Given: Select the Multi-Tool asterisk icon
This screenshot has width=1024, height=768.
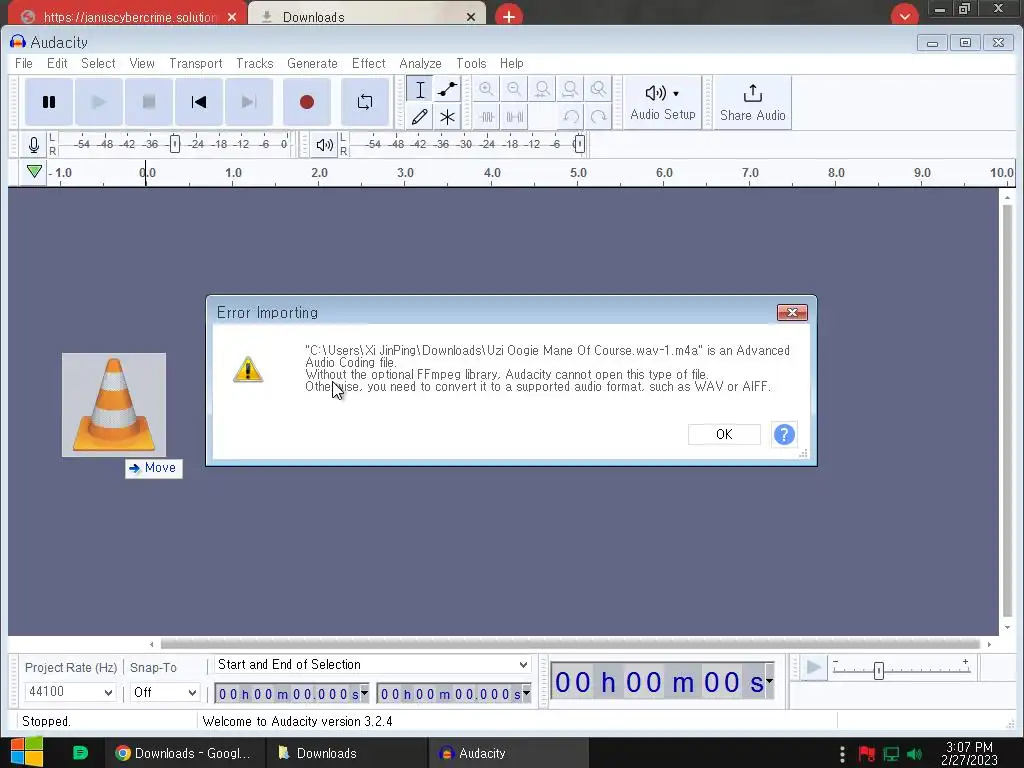Looking at the screenshot, I should pyautogui.click(x=447, y=117).
